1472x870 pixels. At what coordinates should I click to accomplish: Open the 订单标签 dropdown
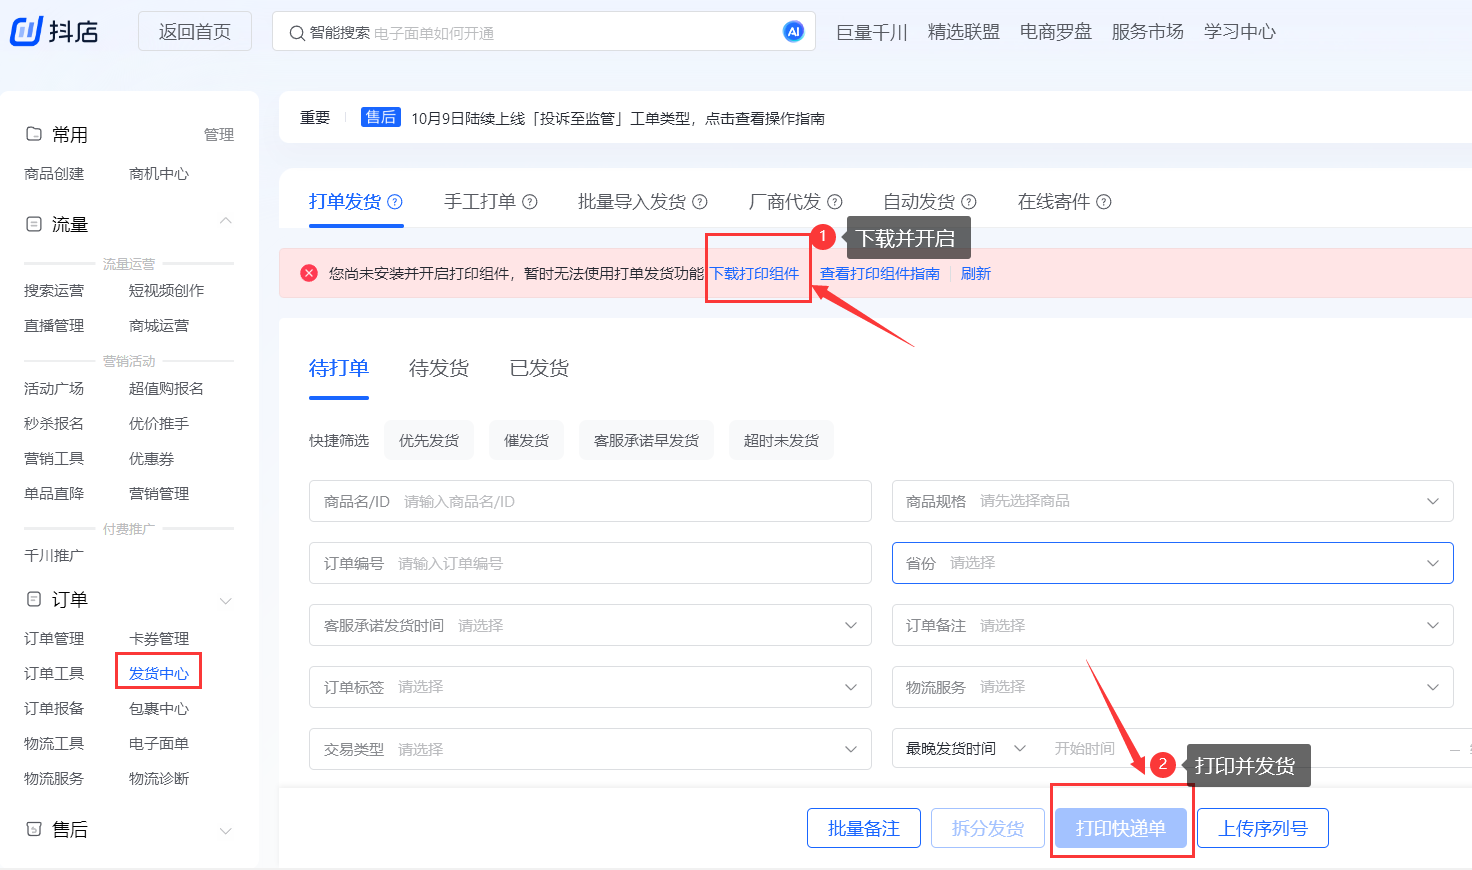pos(590,687)
